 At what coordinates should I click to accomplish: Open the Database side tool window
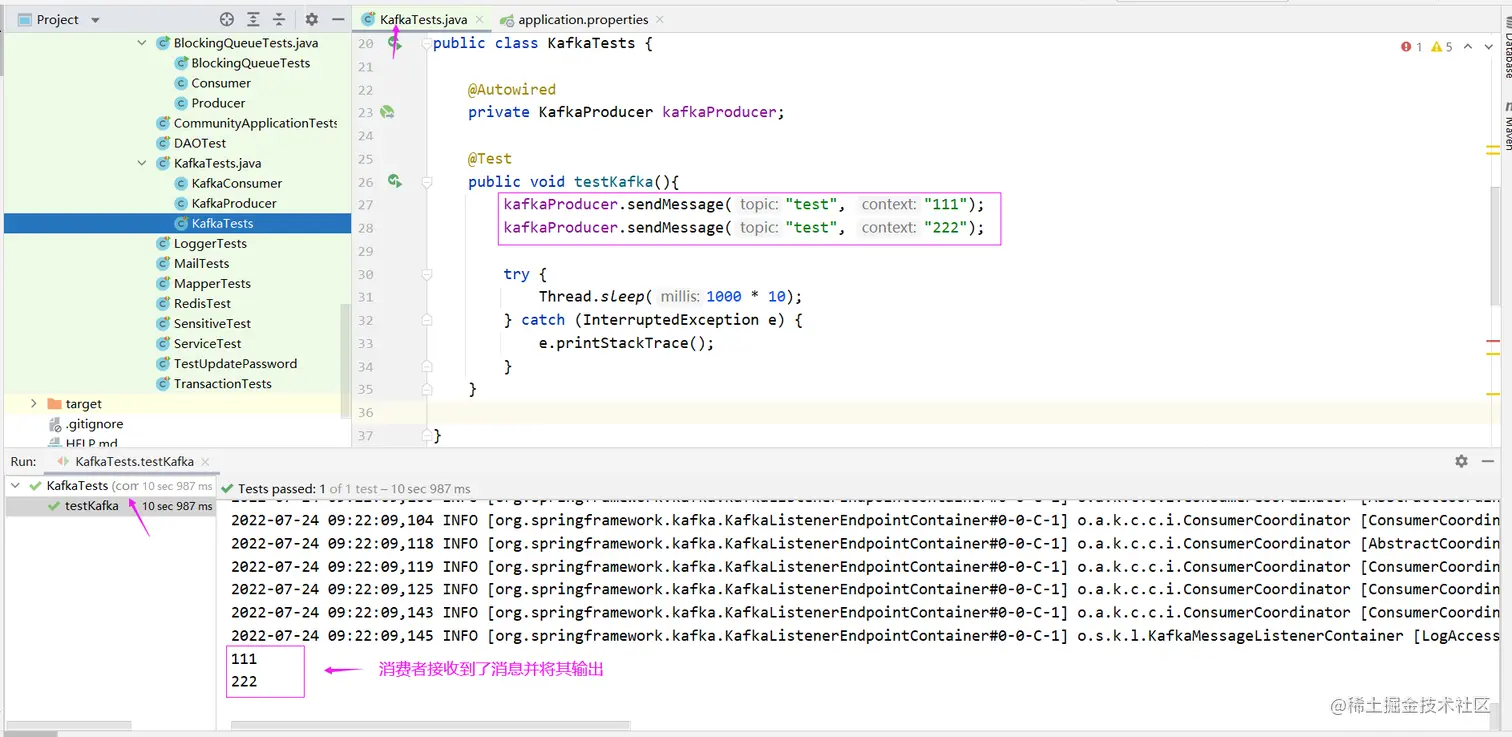click(1506, 45)
